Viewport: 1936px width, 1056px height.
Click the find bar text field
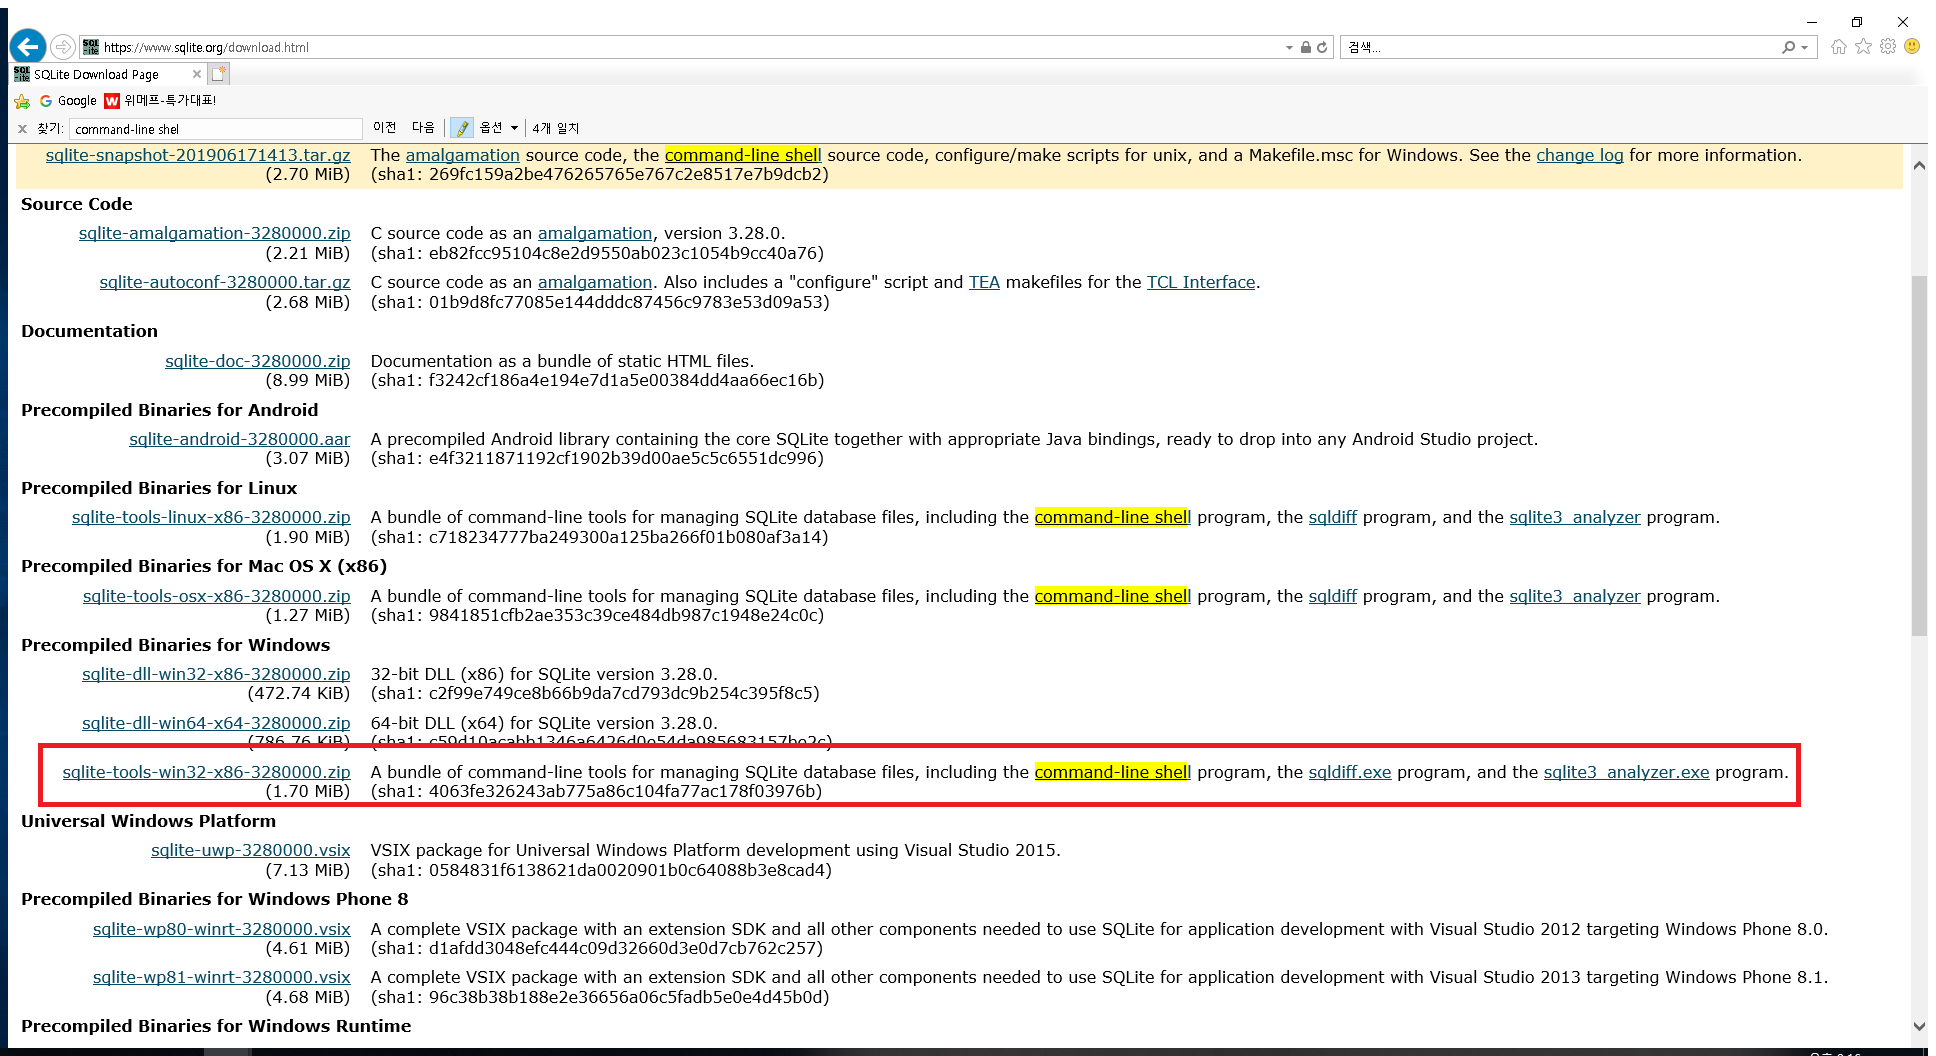(x=216, y=129)
